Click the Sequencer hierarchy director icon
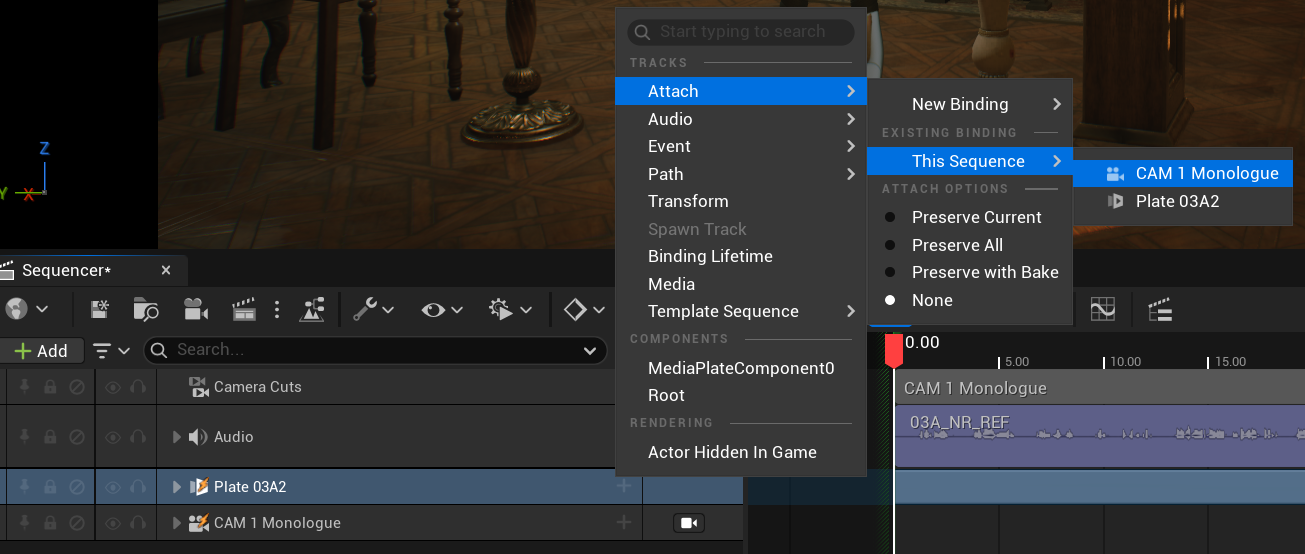Screen dimensions: 1305x554 click(313, 310)
